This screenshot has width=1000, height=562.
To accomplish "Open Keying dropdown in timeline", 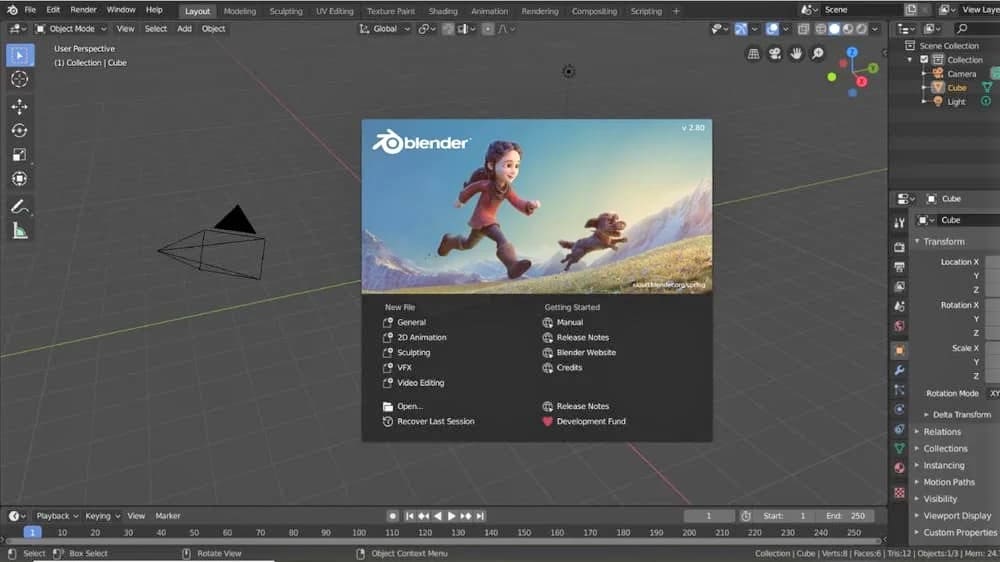I will [x=102, y=516].
